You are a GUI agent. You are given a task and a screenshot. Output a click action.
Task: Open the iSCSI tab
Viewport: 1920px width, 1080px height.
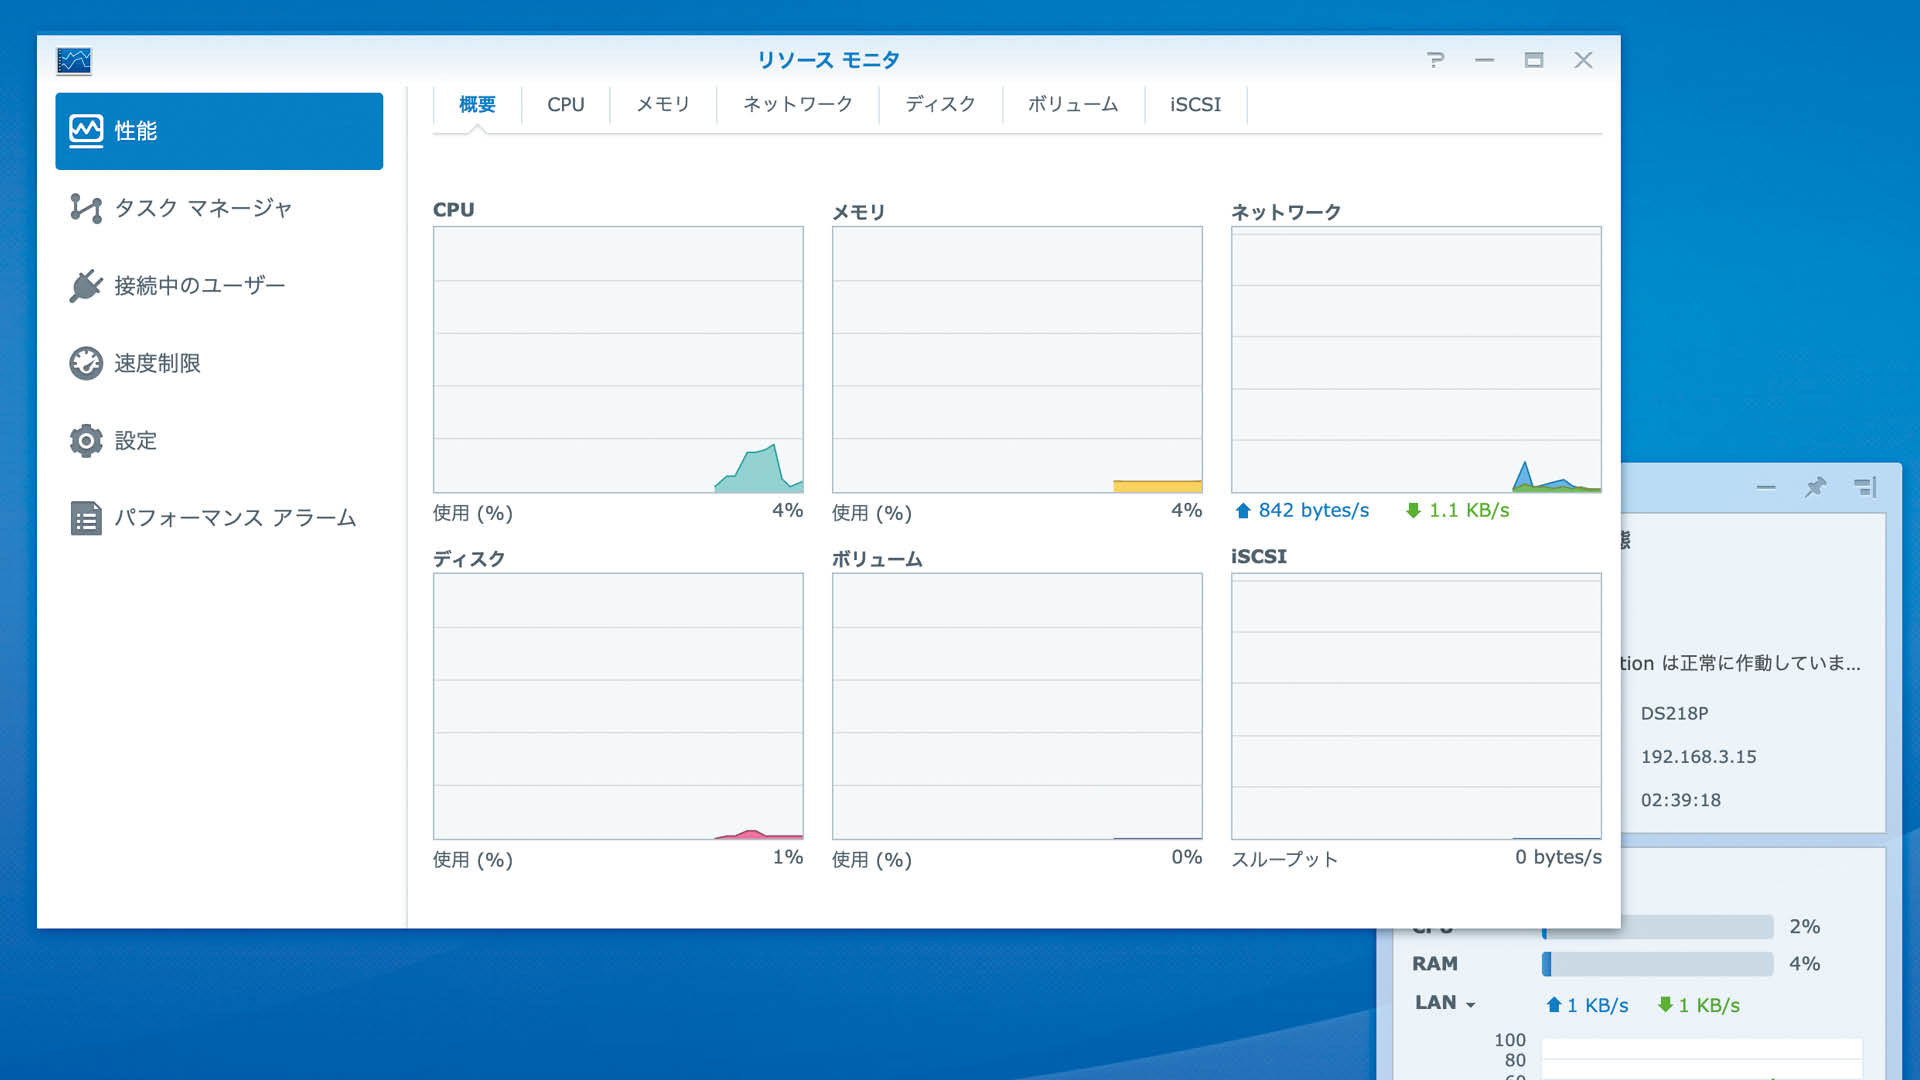click(x=1195, y=104)
